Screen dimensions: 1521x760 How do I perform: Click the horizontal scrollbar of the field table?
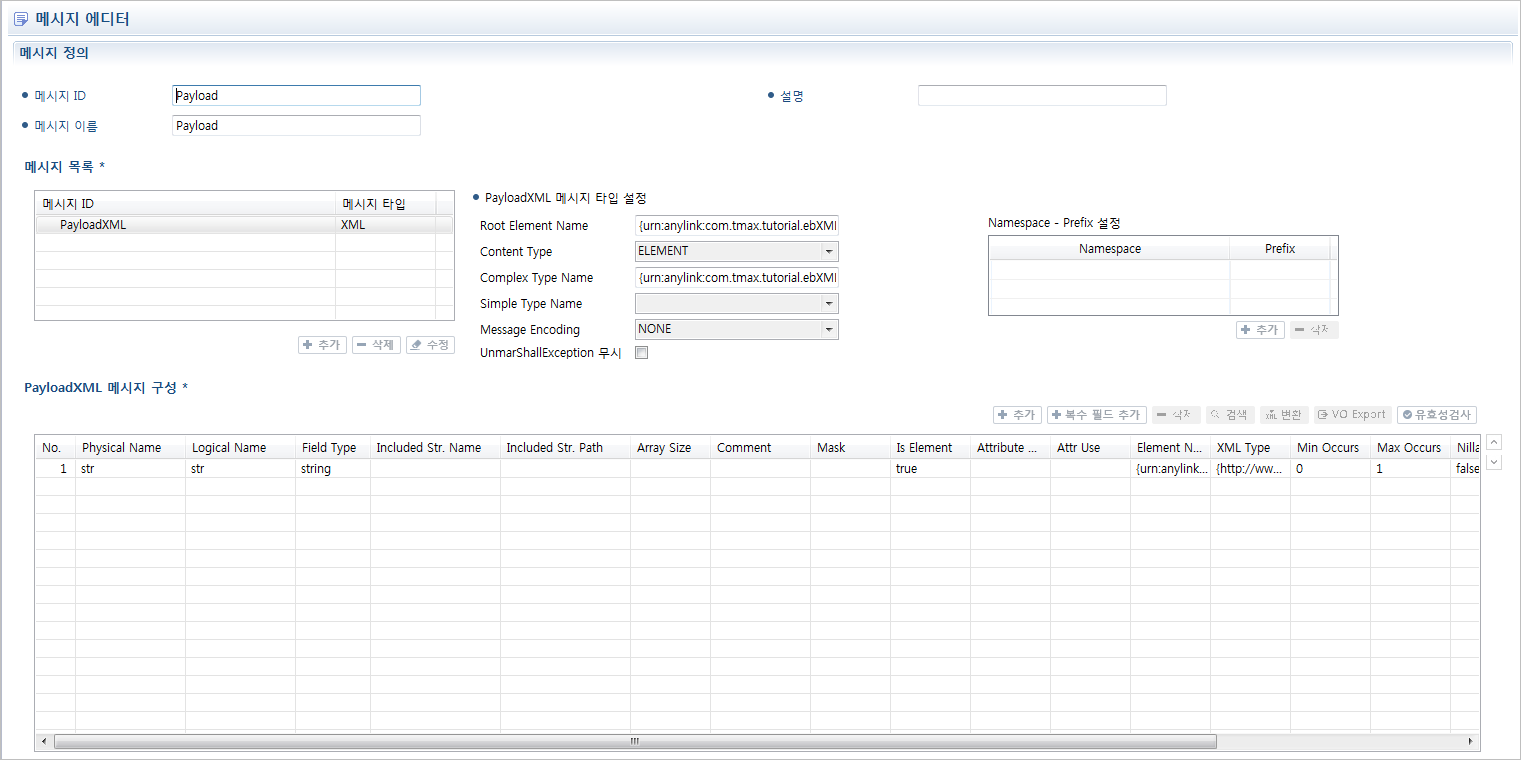634,742
